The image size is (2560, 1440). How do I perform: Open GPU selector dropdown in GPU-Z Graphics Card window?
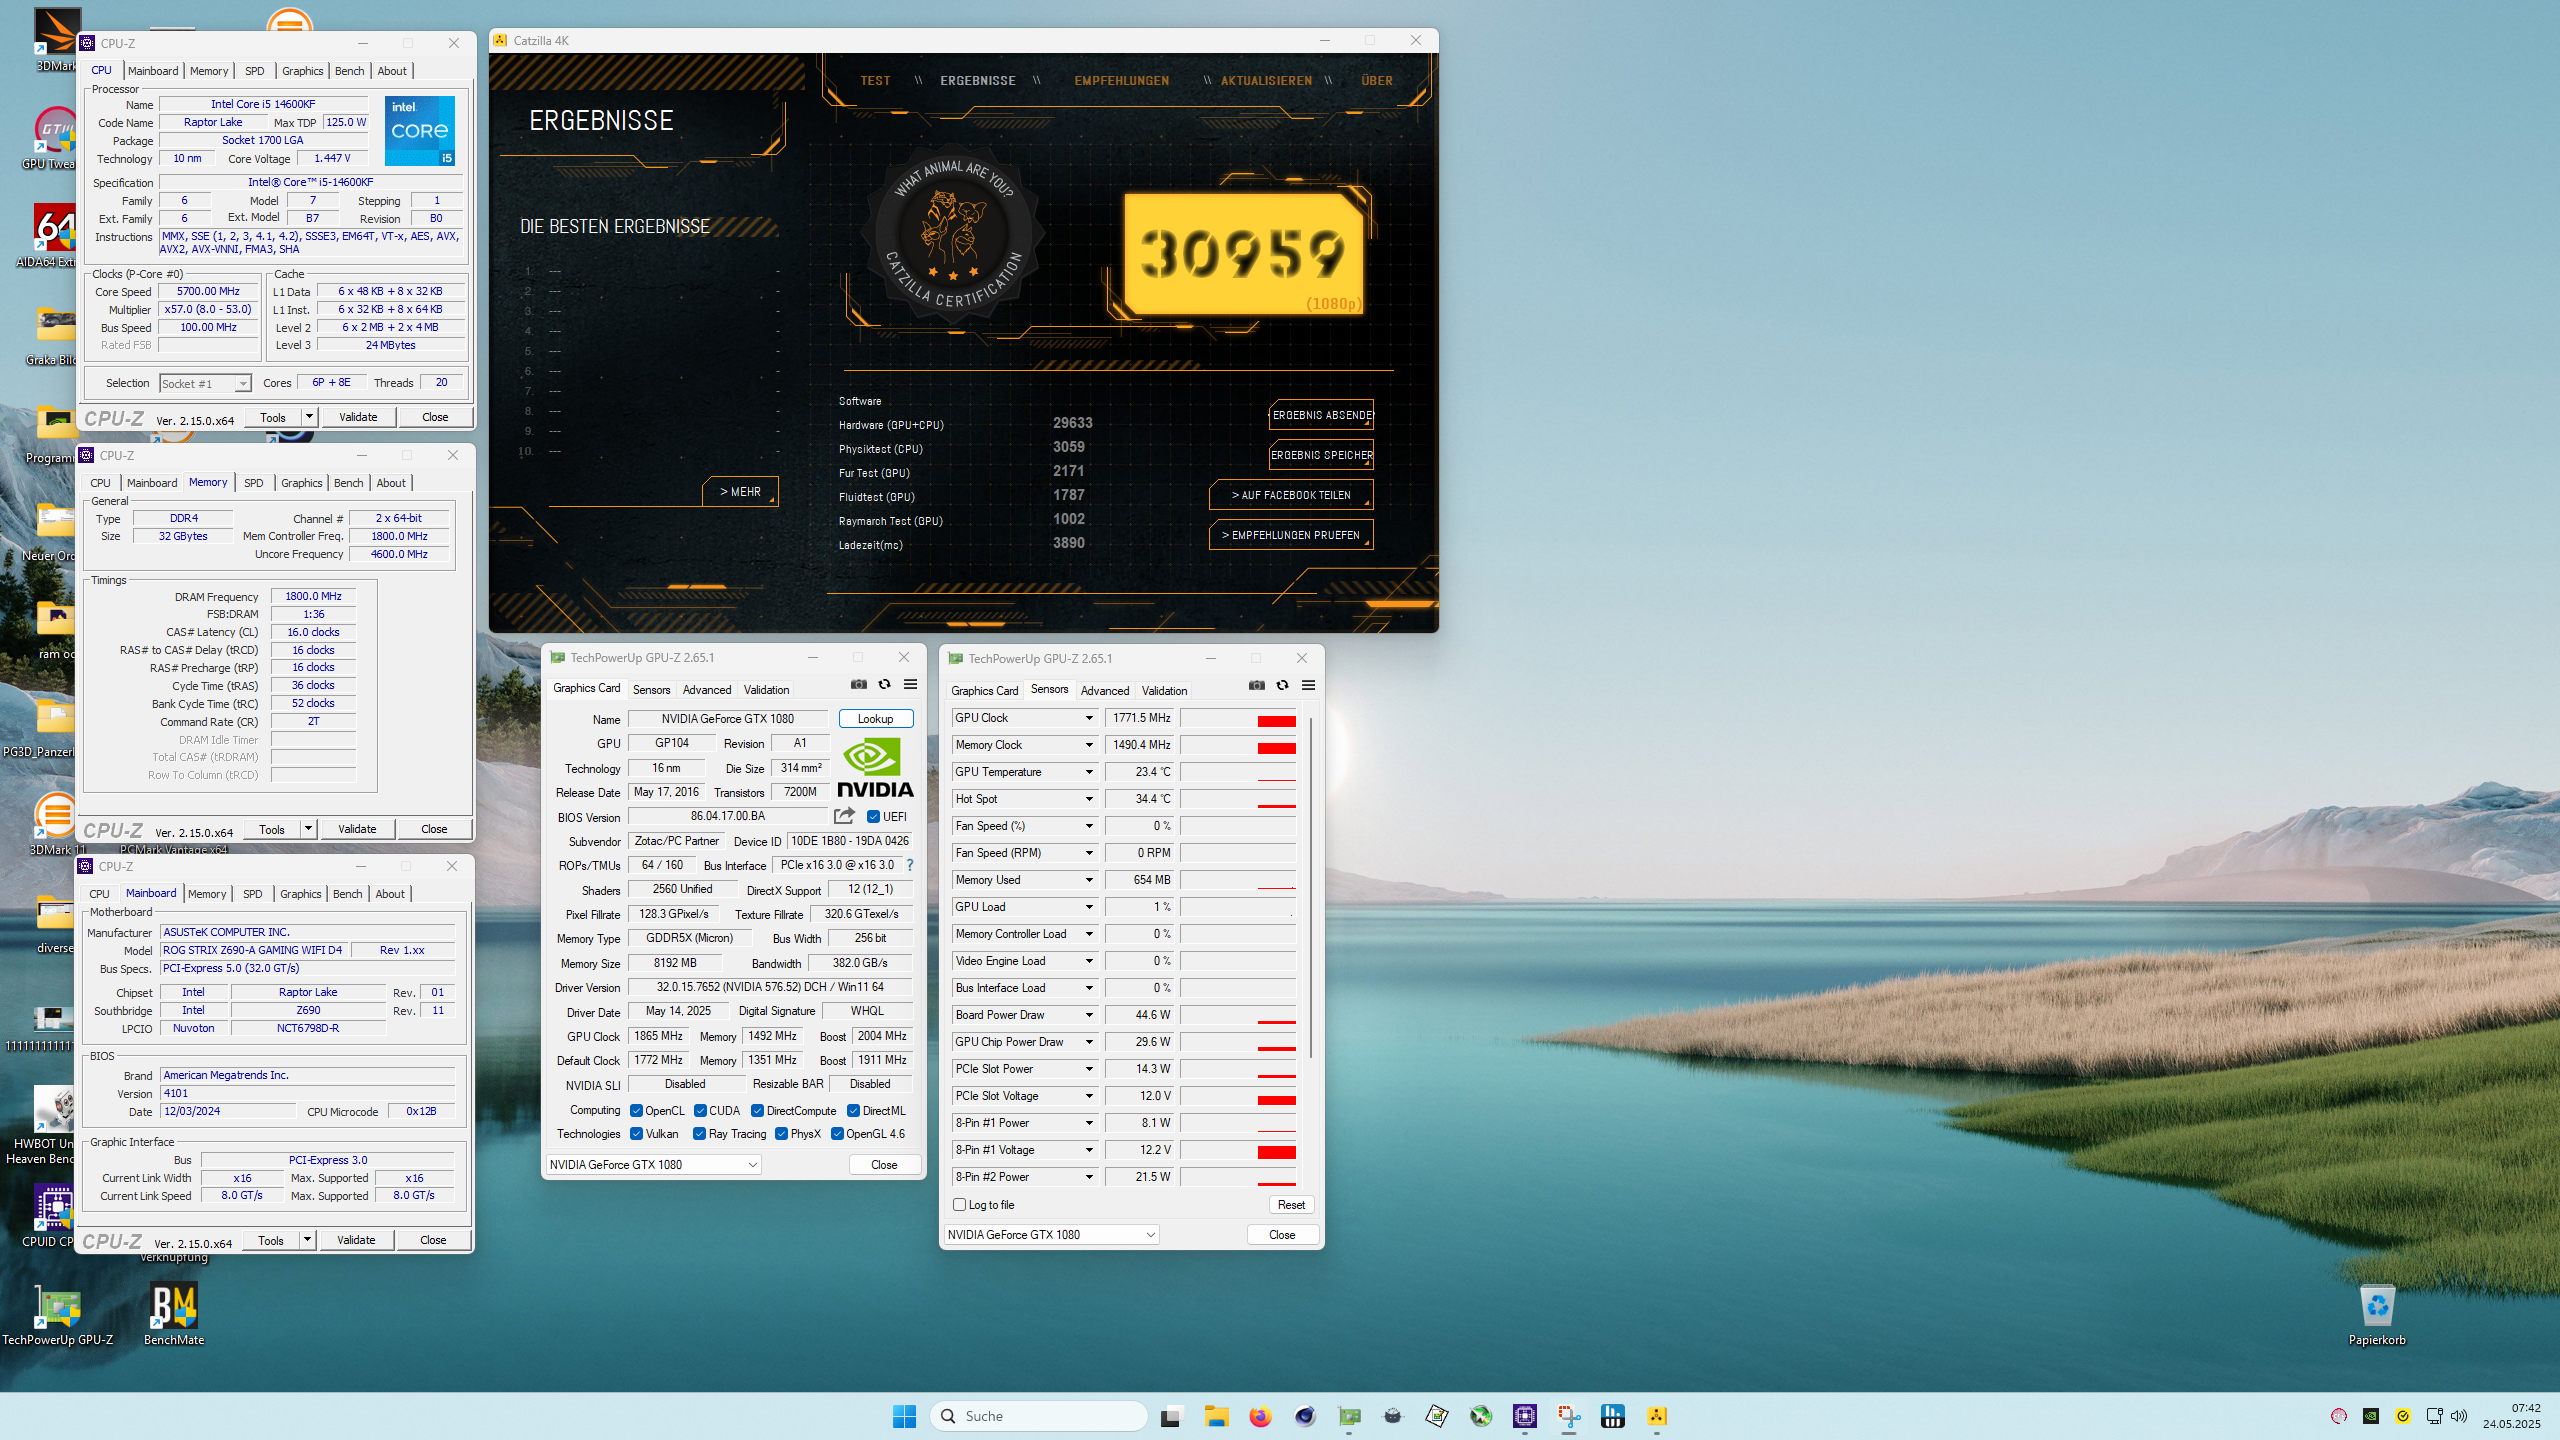pos(654,1165)
